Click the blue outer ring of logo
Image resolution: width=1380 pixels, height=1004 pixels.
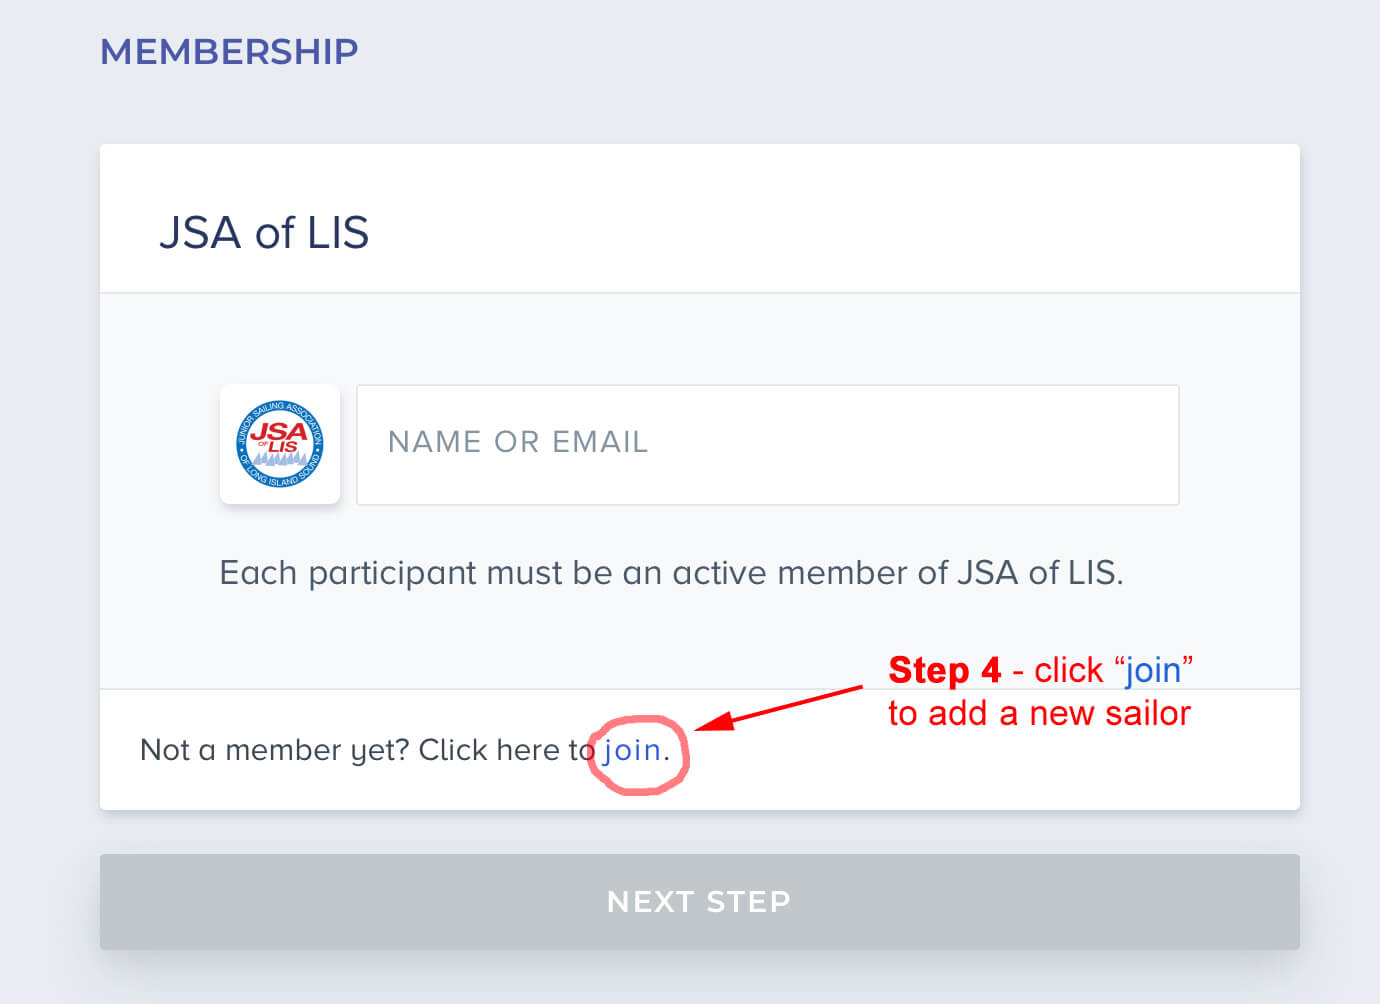coord(243,444)
